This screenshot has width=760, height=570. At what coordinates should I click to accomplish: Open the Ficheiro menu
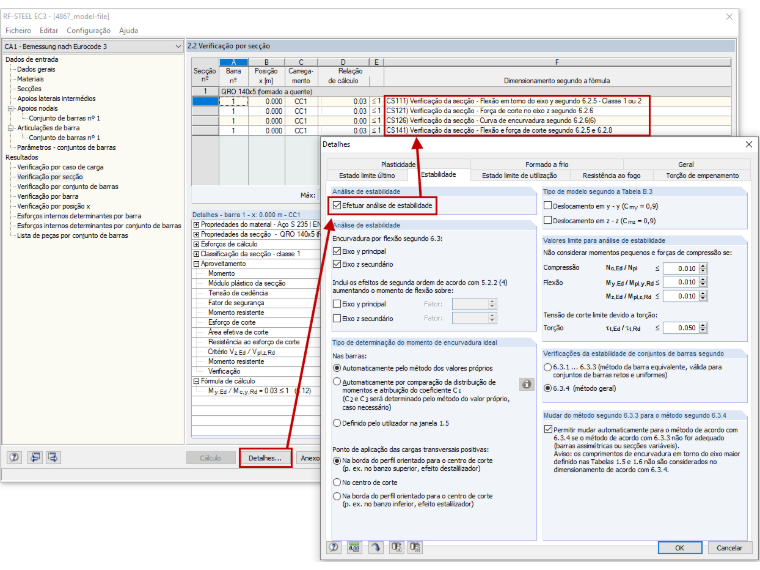18,31
